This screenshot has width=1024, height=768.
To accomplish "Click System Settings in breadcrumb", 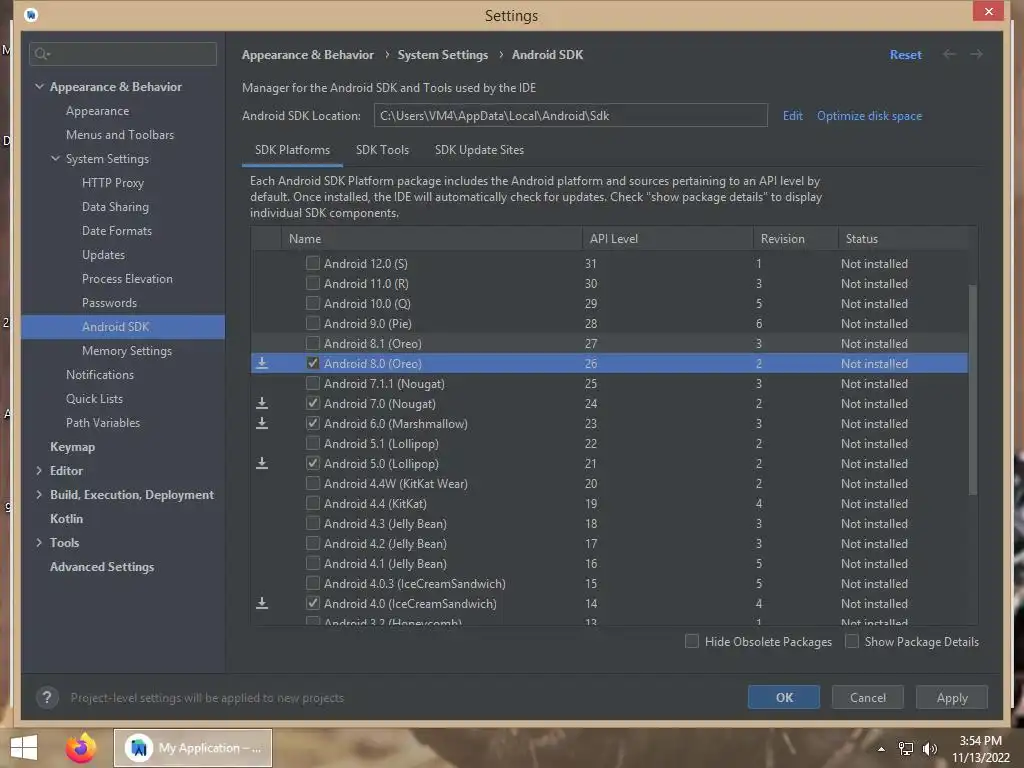I will click(442, 55).
